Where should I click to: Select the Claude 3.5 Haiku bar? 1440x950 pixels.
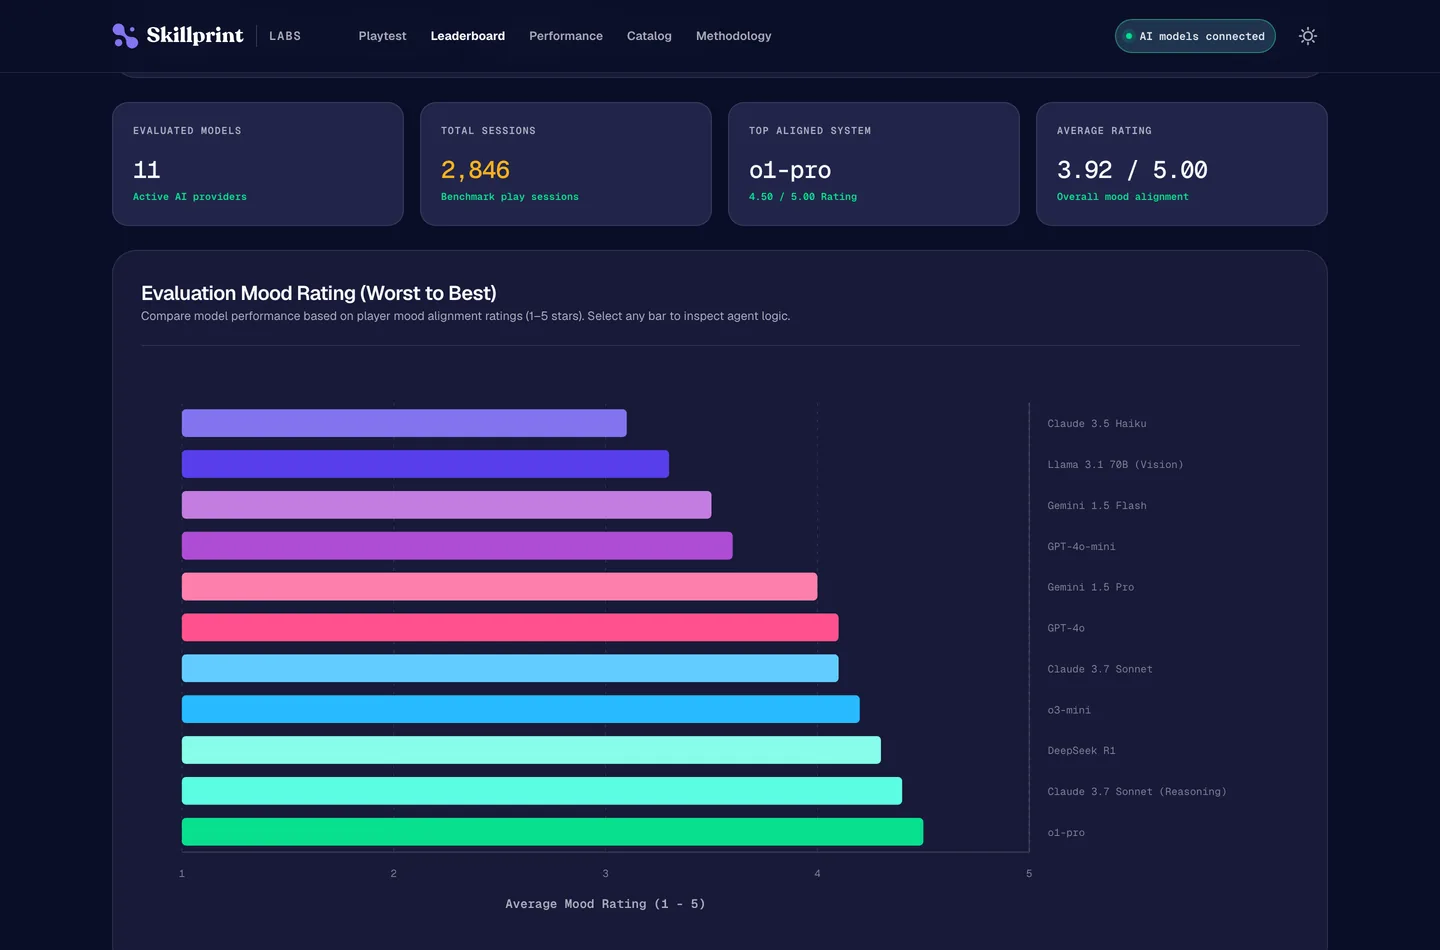[404, 423]
